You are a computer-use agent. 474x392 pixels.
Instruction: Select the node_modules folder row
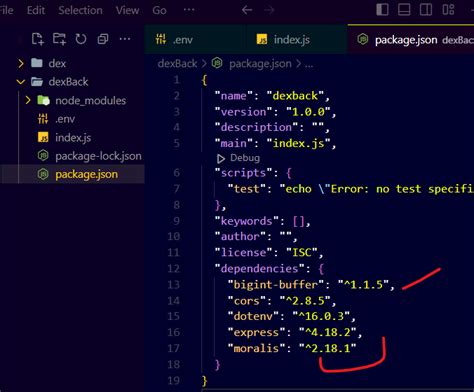coord(72,100)
